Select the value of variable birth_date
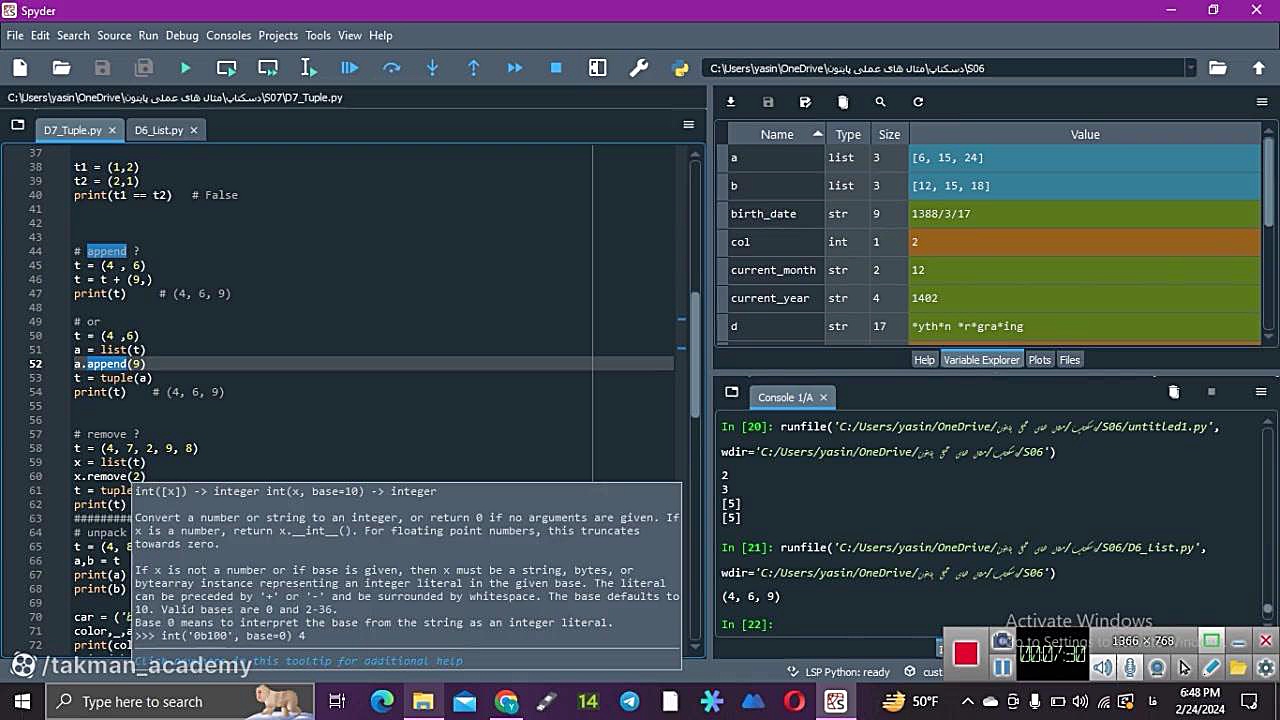The width and height of the screenshot is (1280, 720). (1085, 214)
